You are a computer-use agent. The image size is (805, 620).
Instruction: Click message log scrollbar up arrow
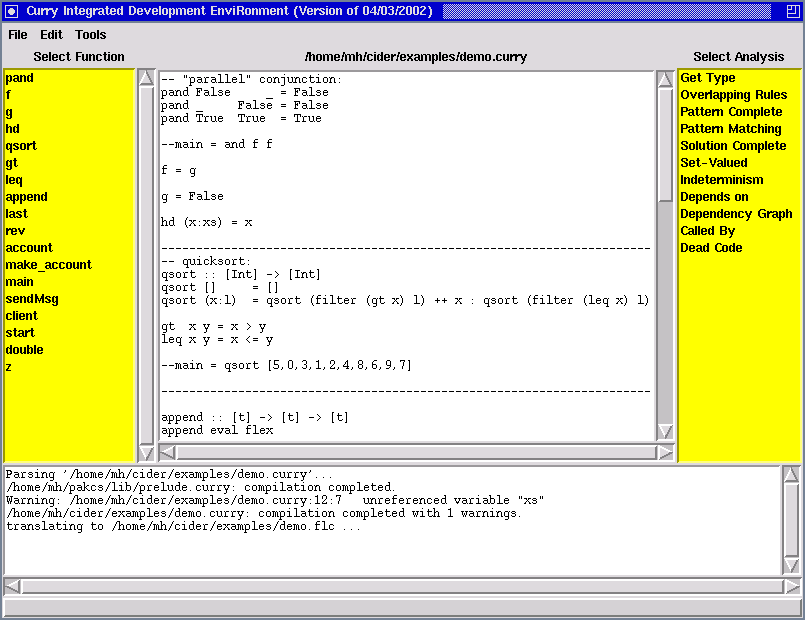791,475
